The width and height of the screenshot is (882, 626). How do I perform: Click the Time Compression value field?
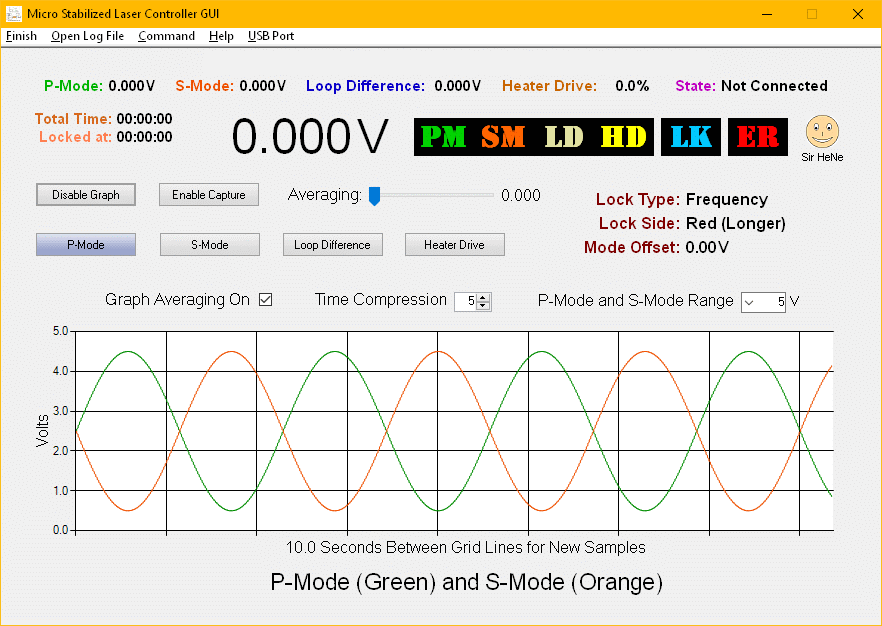coord(465,301)
